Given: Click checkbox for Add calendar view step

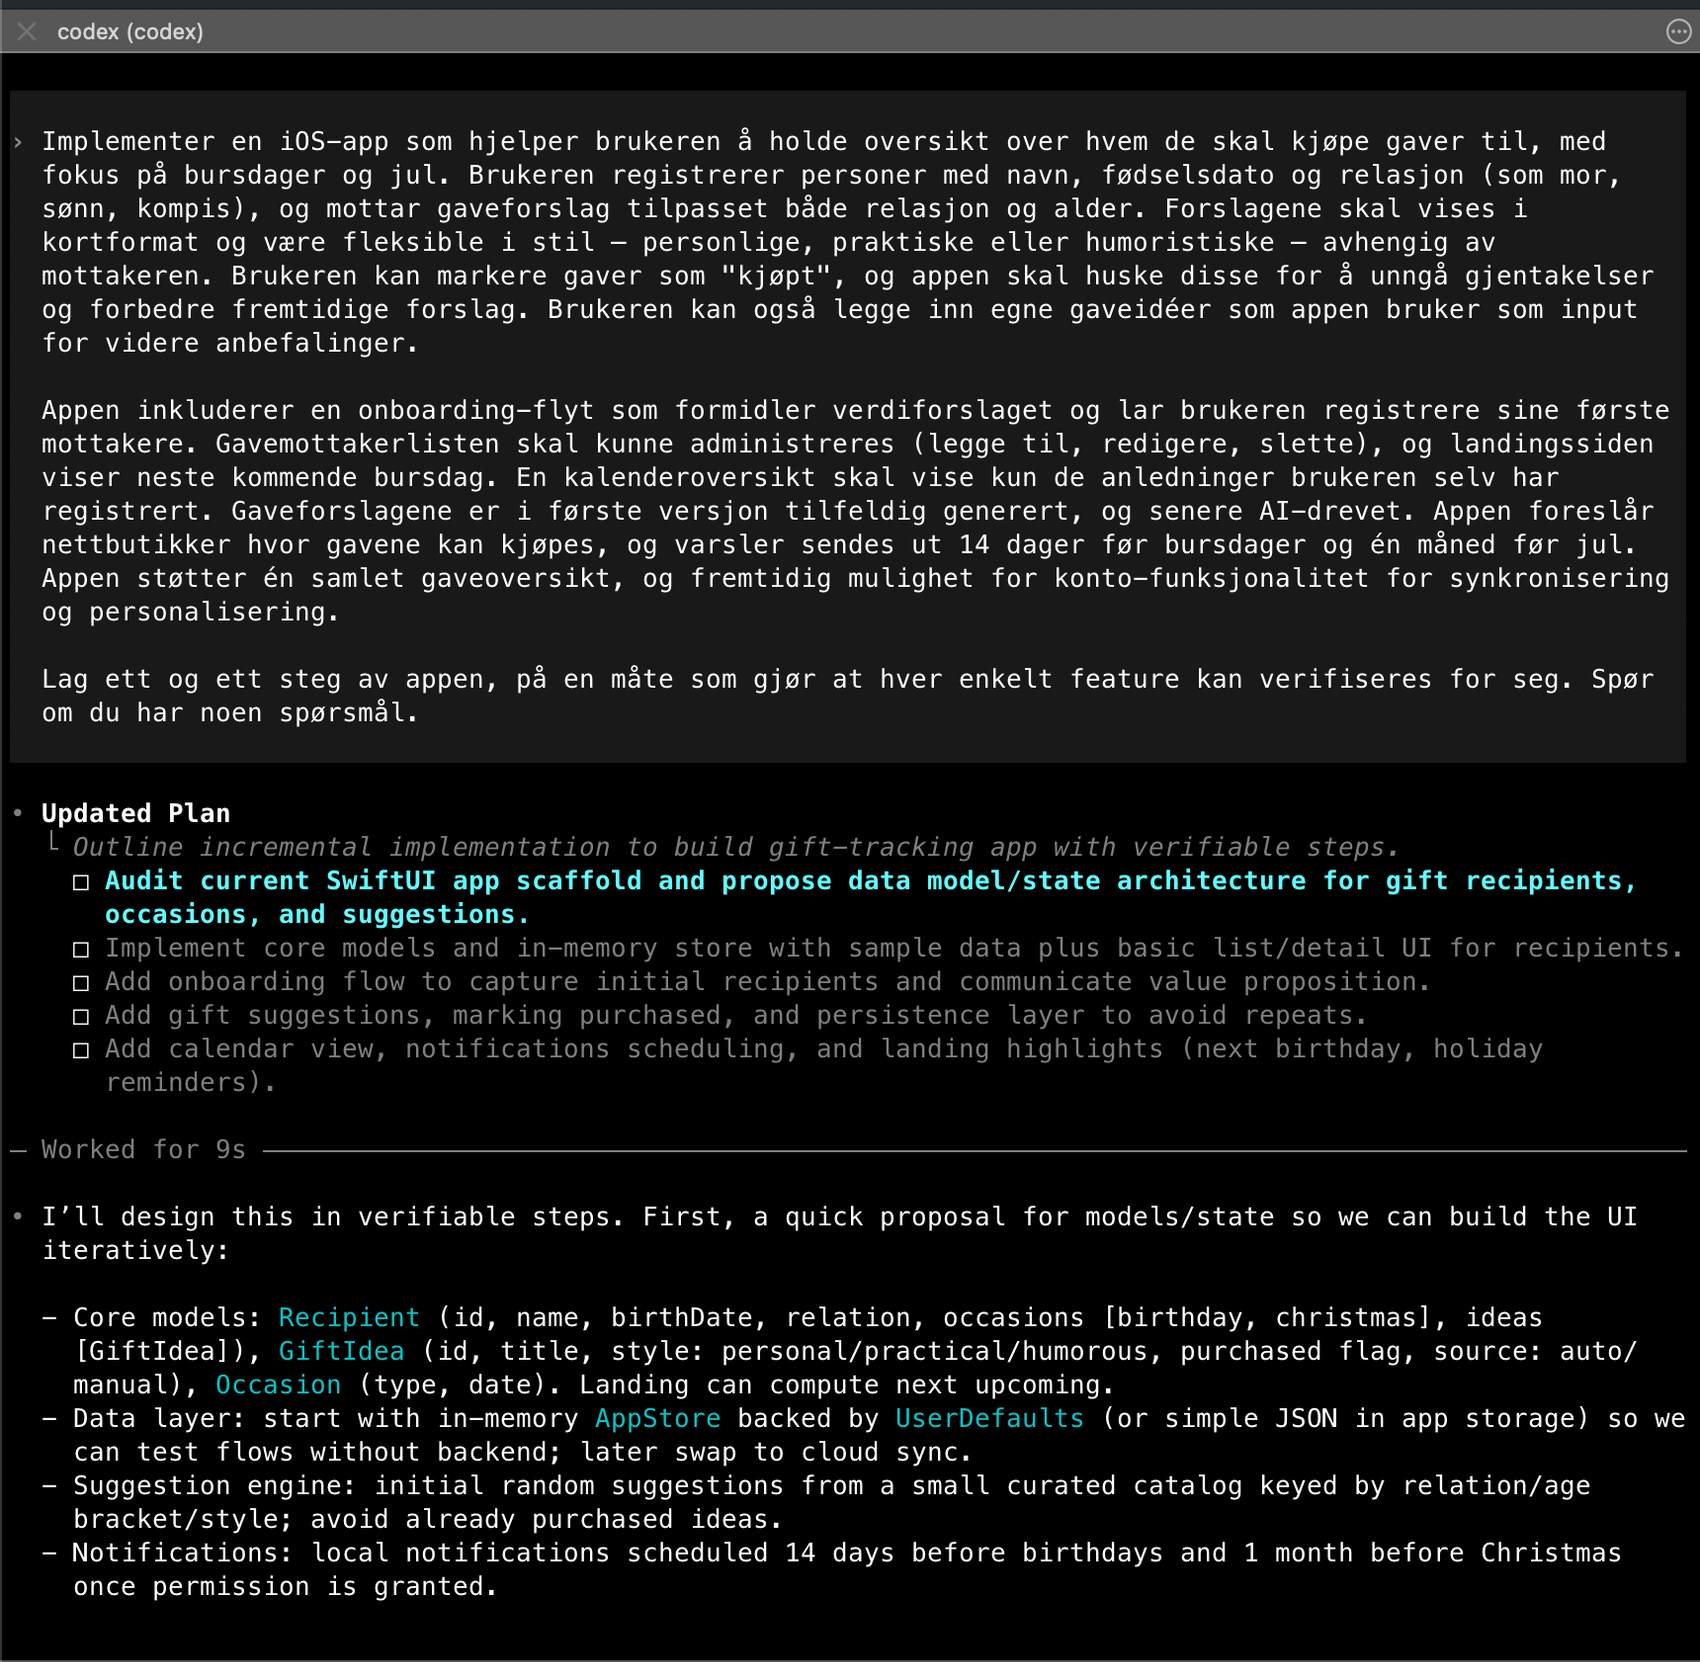Looking at the screenshot, I should click(81, 1050).
